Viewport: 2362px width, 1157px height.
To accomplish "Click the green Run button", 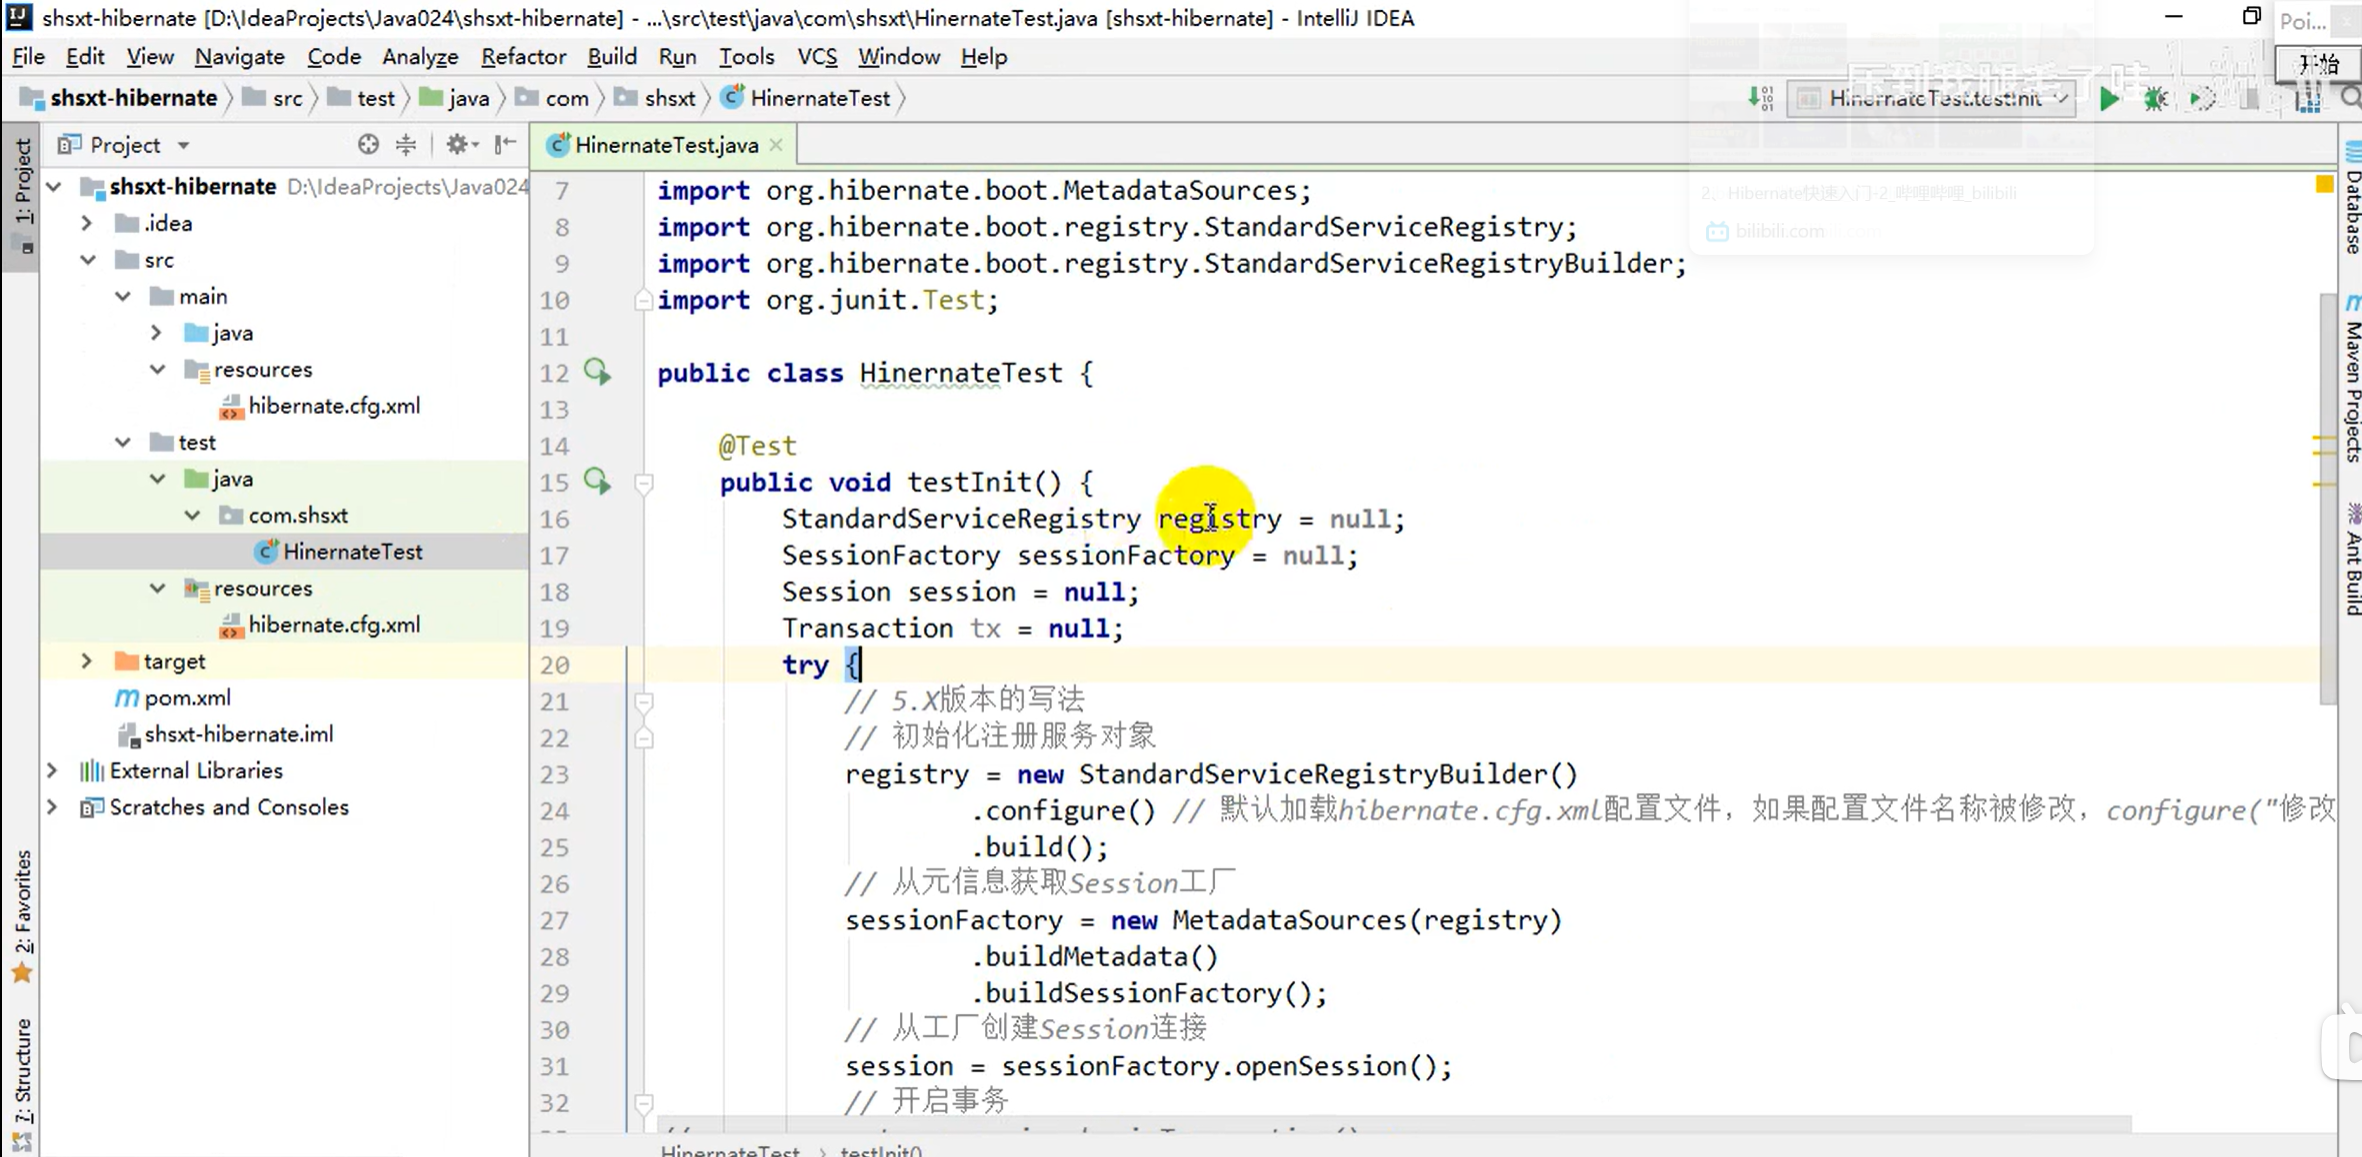I will [x=2108, y=98].
